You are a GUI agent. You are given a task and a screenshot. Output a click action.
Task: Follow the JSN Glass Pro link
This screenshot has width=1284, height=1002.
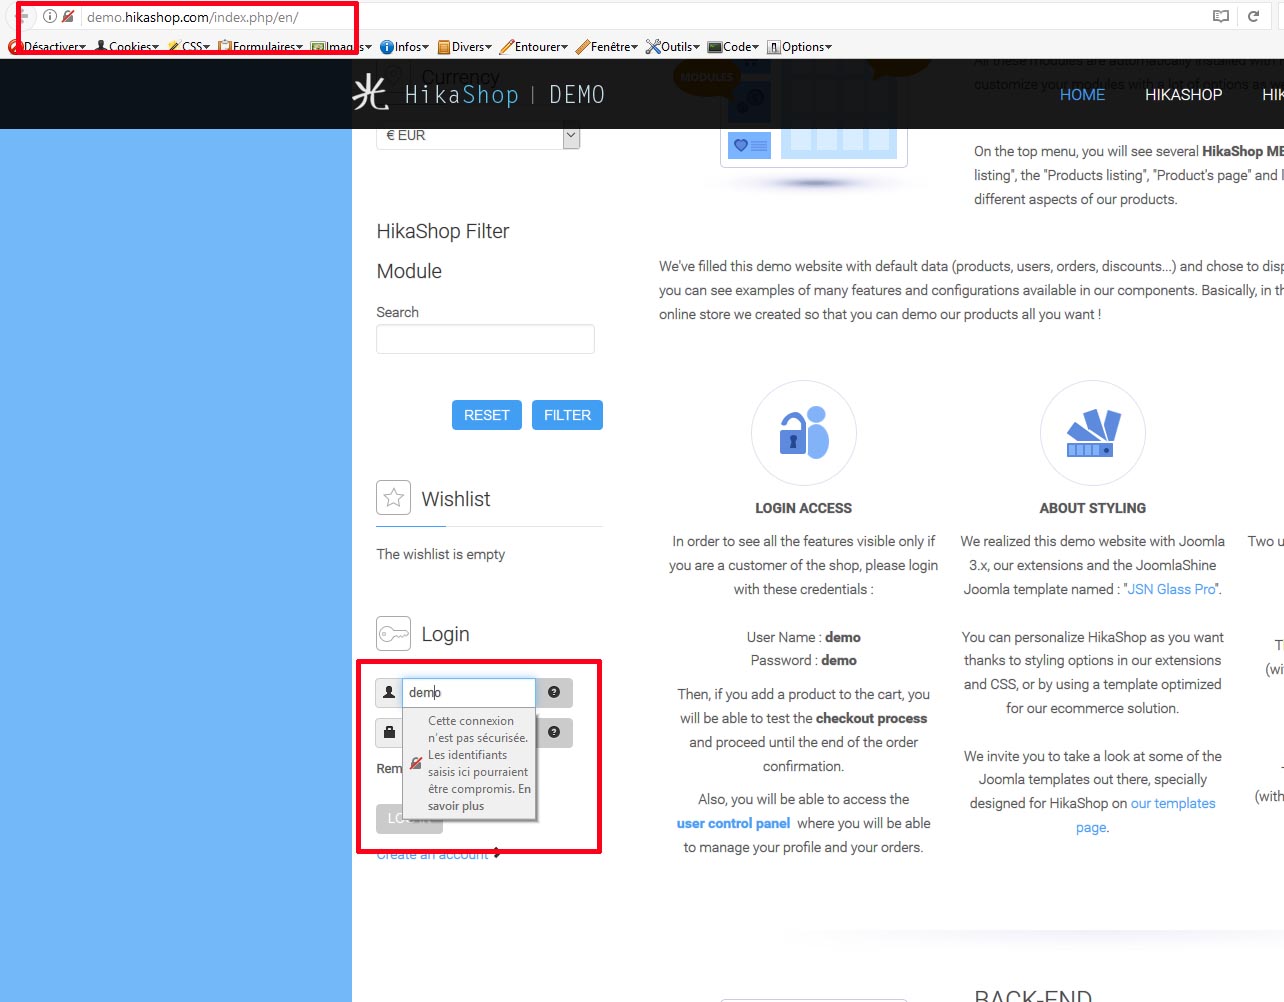1172,589
